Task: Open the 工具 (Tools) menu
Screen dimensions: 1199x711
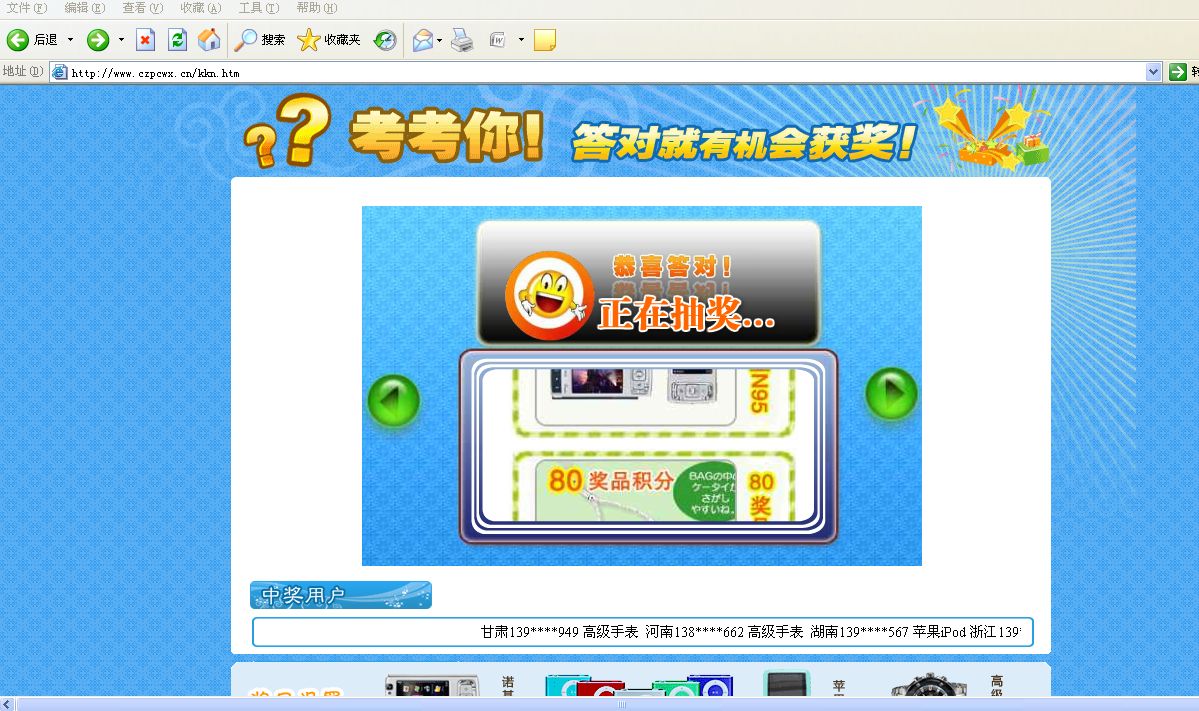Action: (257, 8)
